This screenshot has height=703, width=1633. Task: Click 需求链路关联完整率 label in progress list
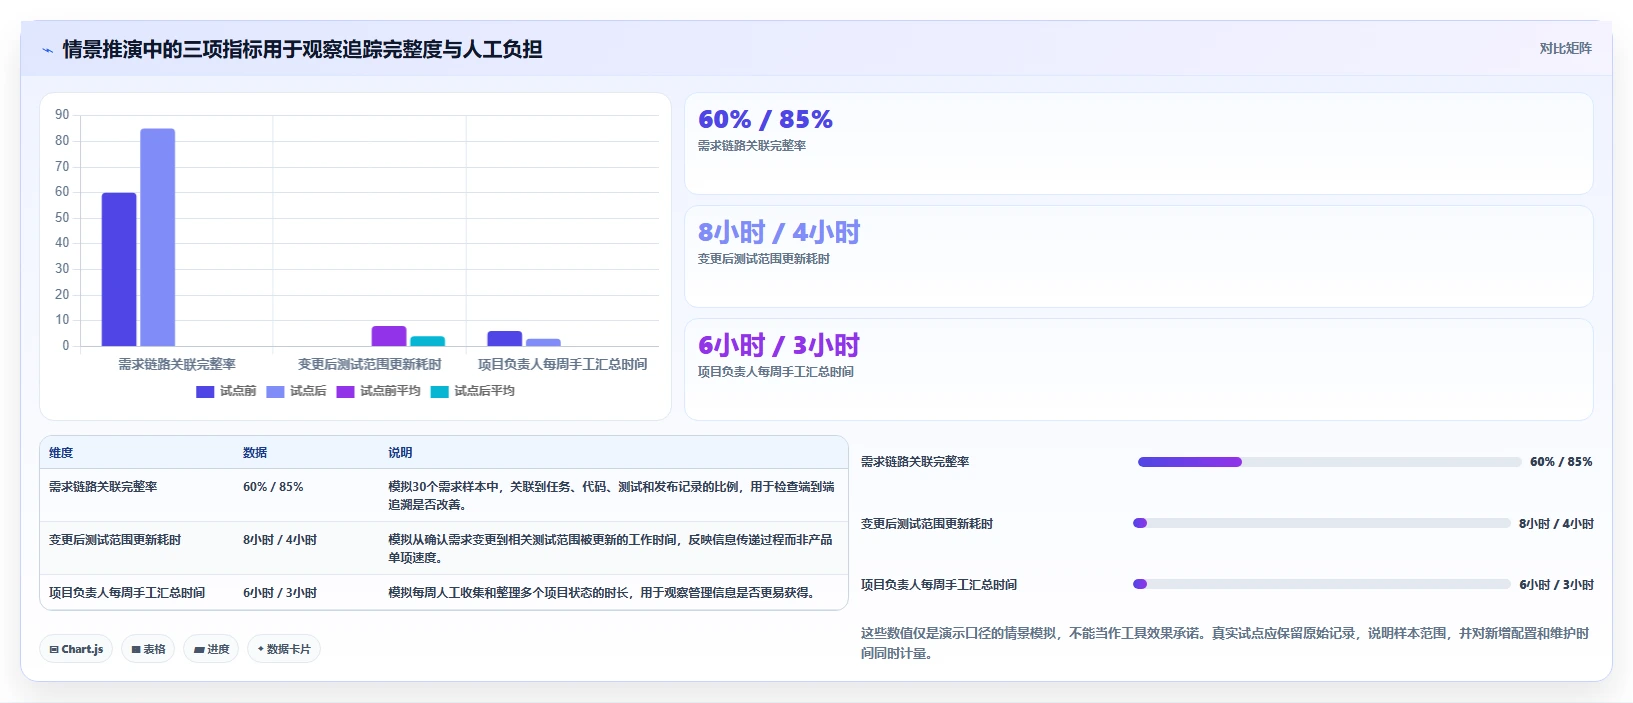click(915, 462)
